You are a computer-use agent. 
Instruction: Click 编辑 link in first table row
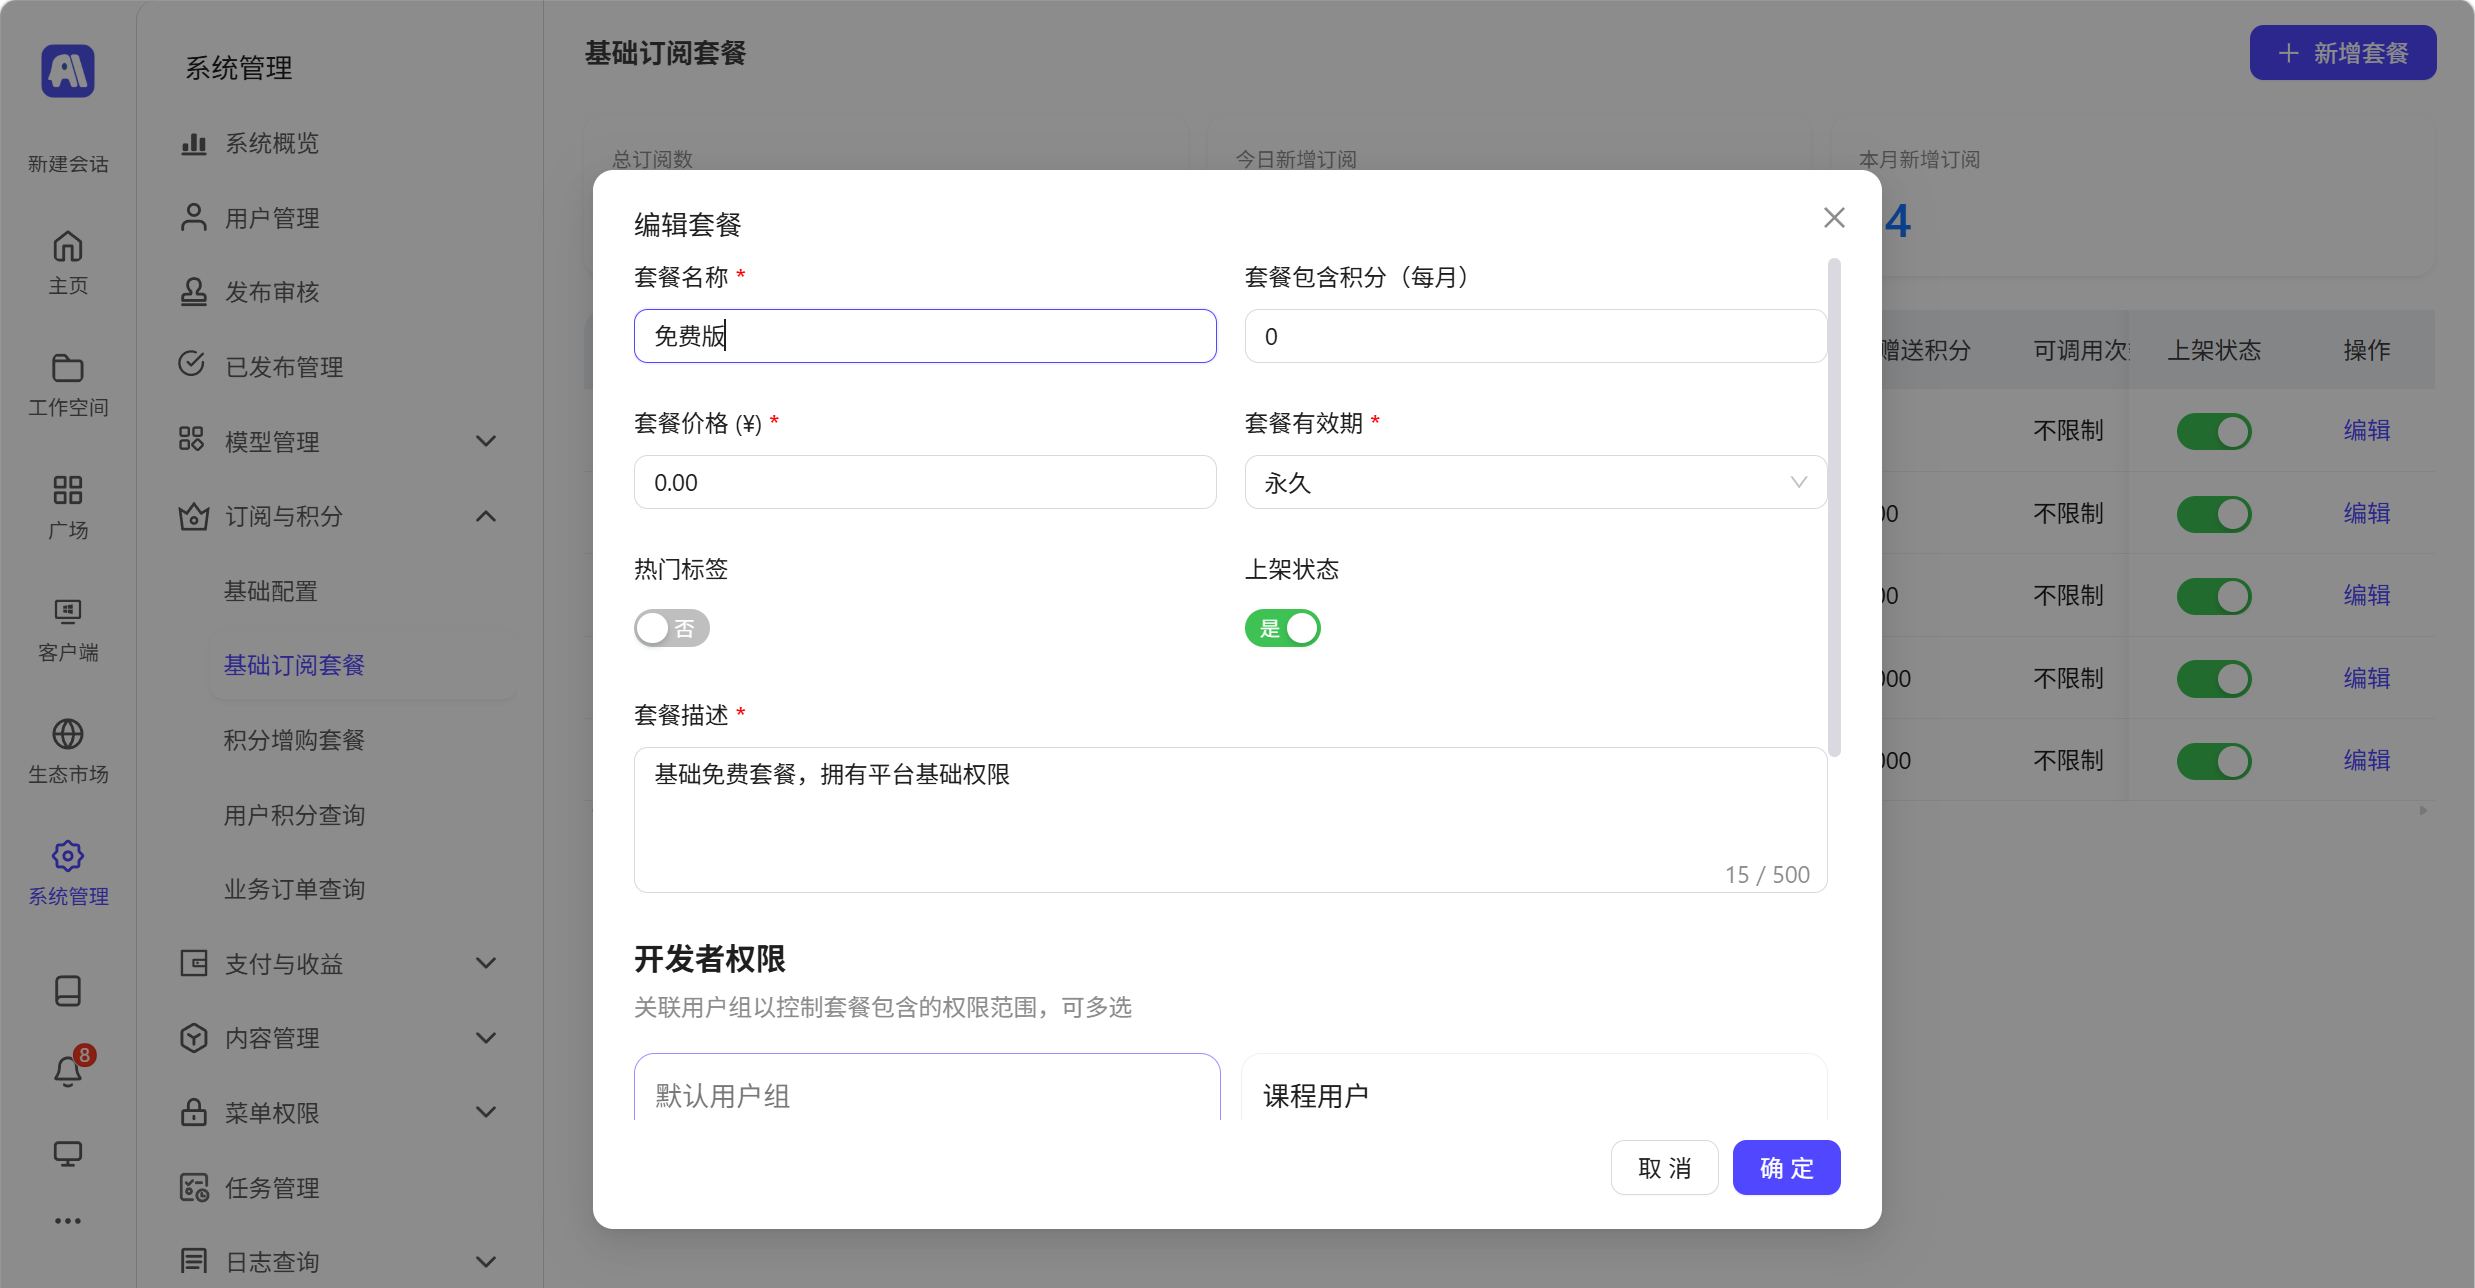pos(2367,431)
